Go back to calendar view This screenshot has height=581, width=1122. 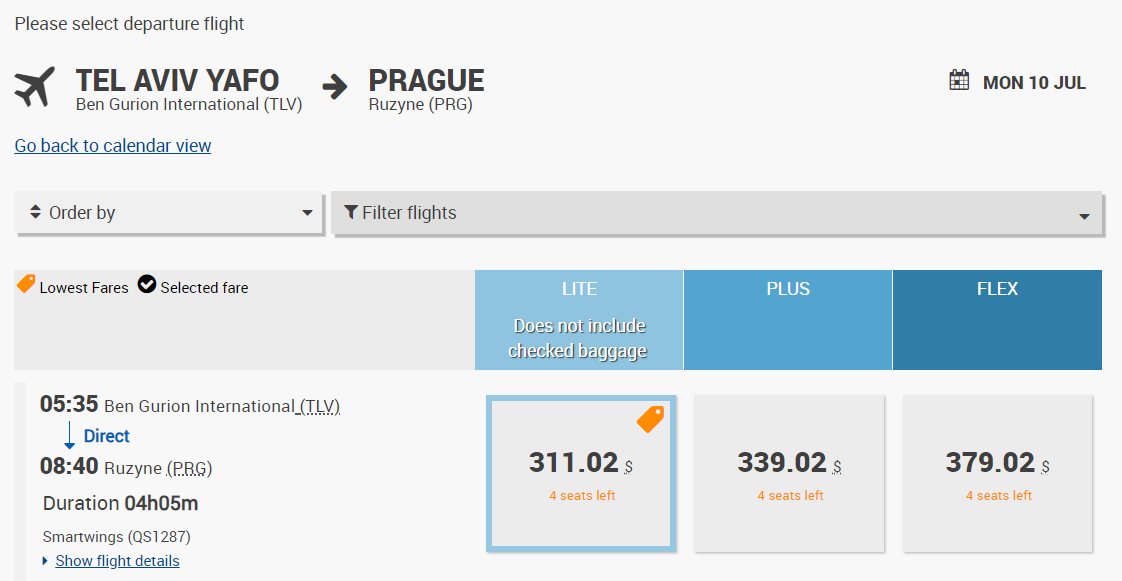[113, 146]
